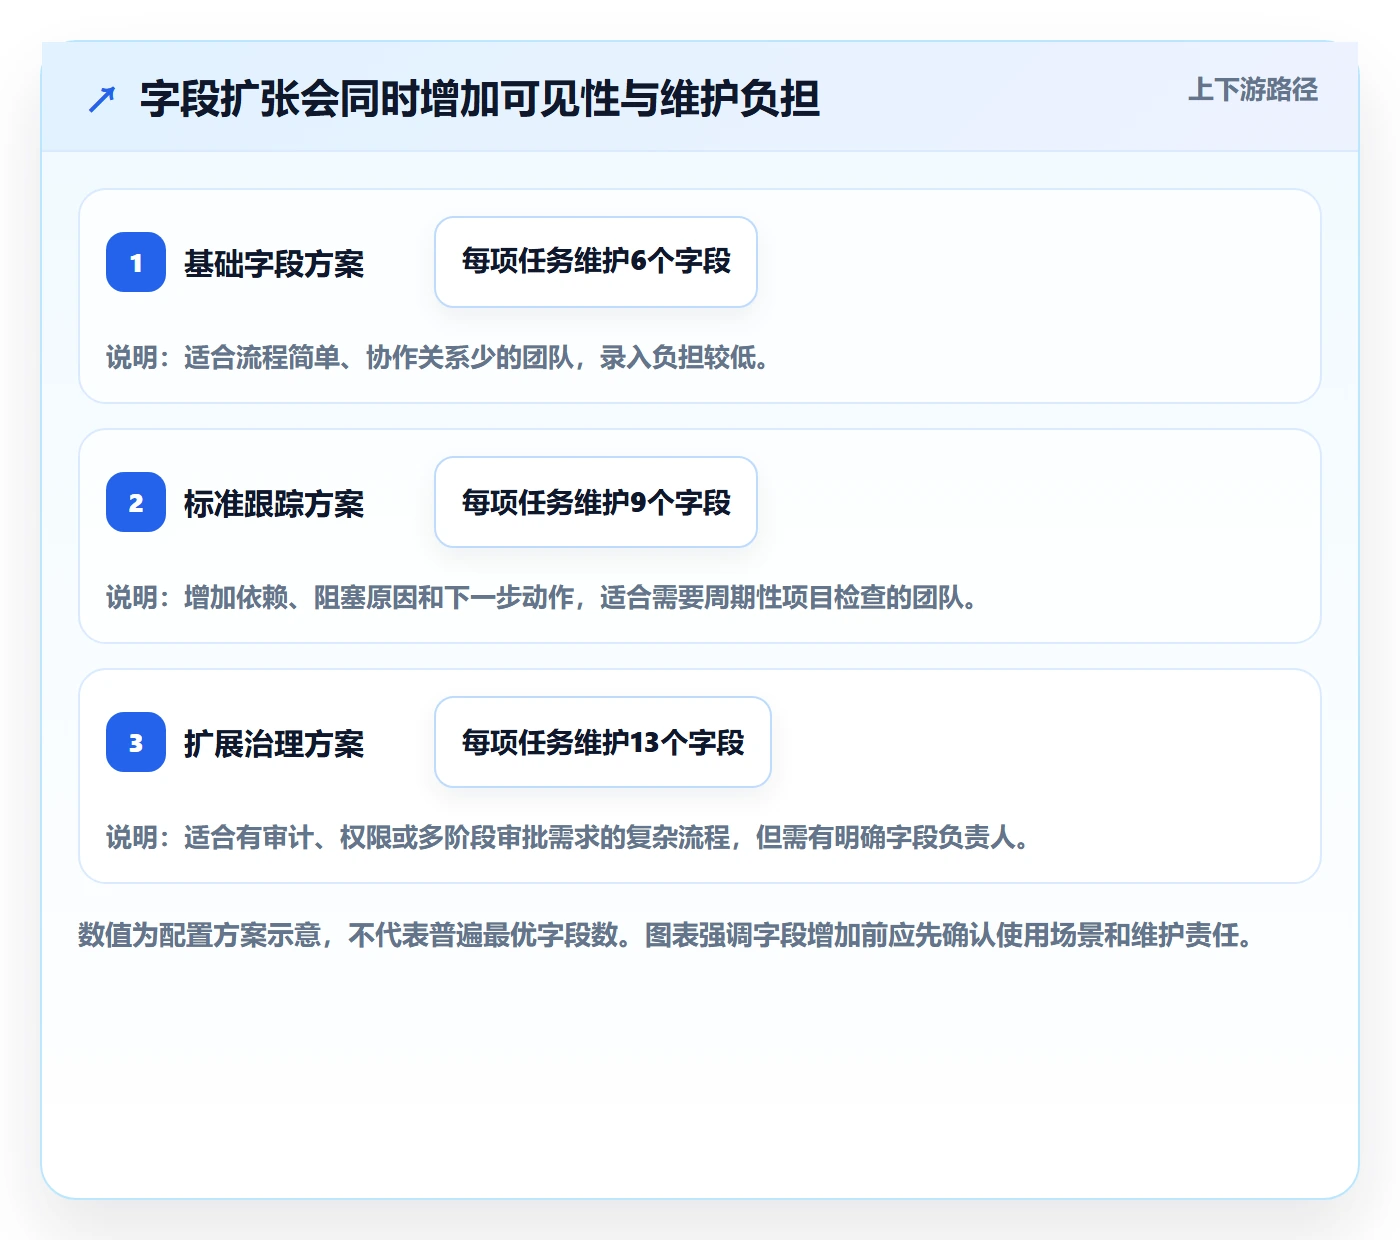Select the 扩展治理方案 heading
This screenshot has height=1240, width=1400.
[x=274, y=744]
